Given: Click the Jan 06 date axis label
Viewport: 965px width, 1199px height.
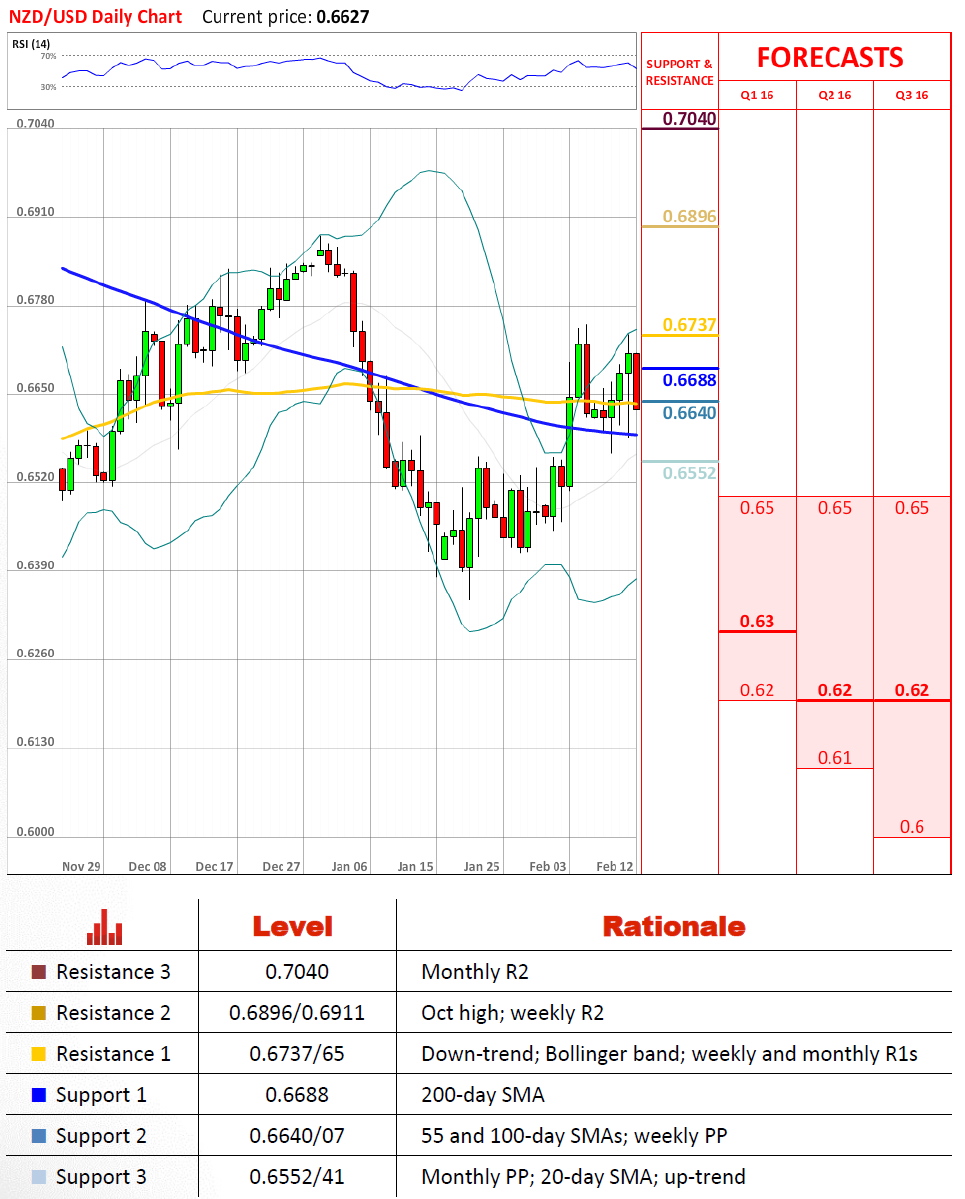Looking at the screenshot, I should tap(349, 866).
